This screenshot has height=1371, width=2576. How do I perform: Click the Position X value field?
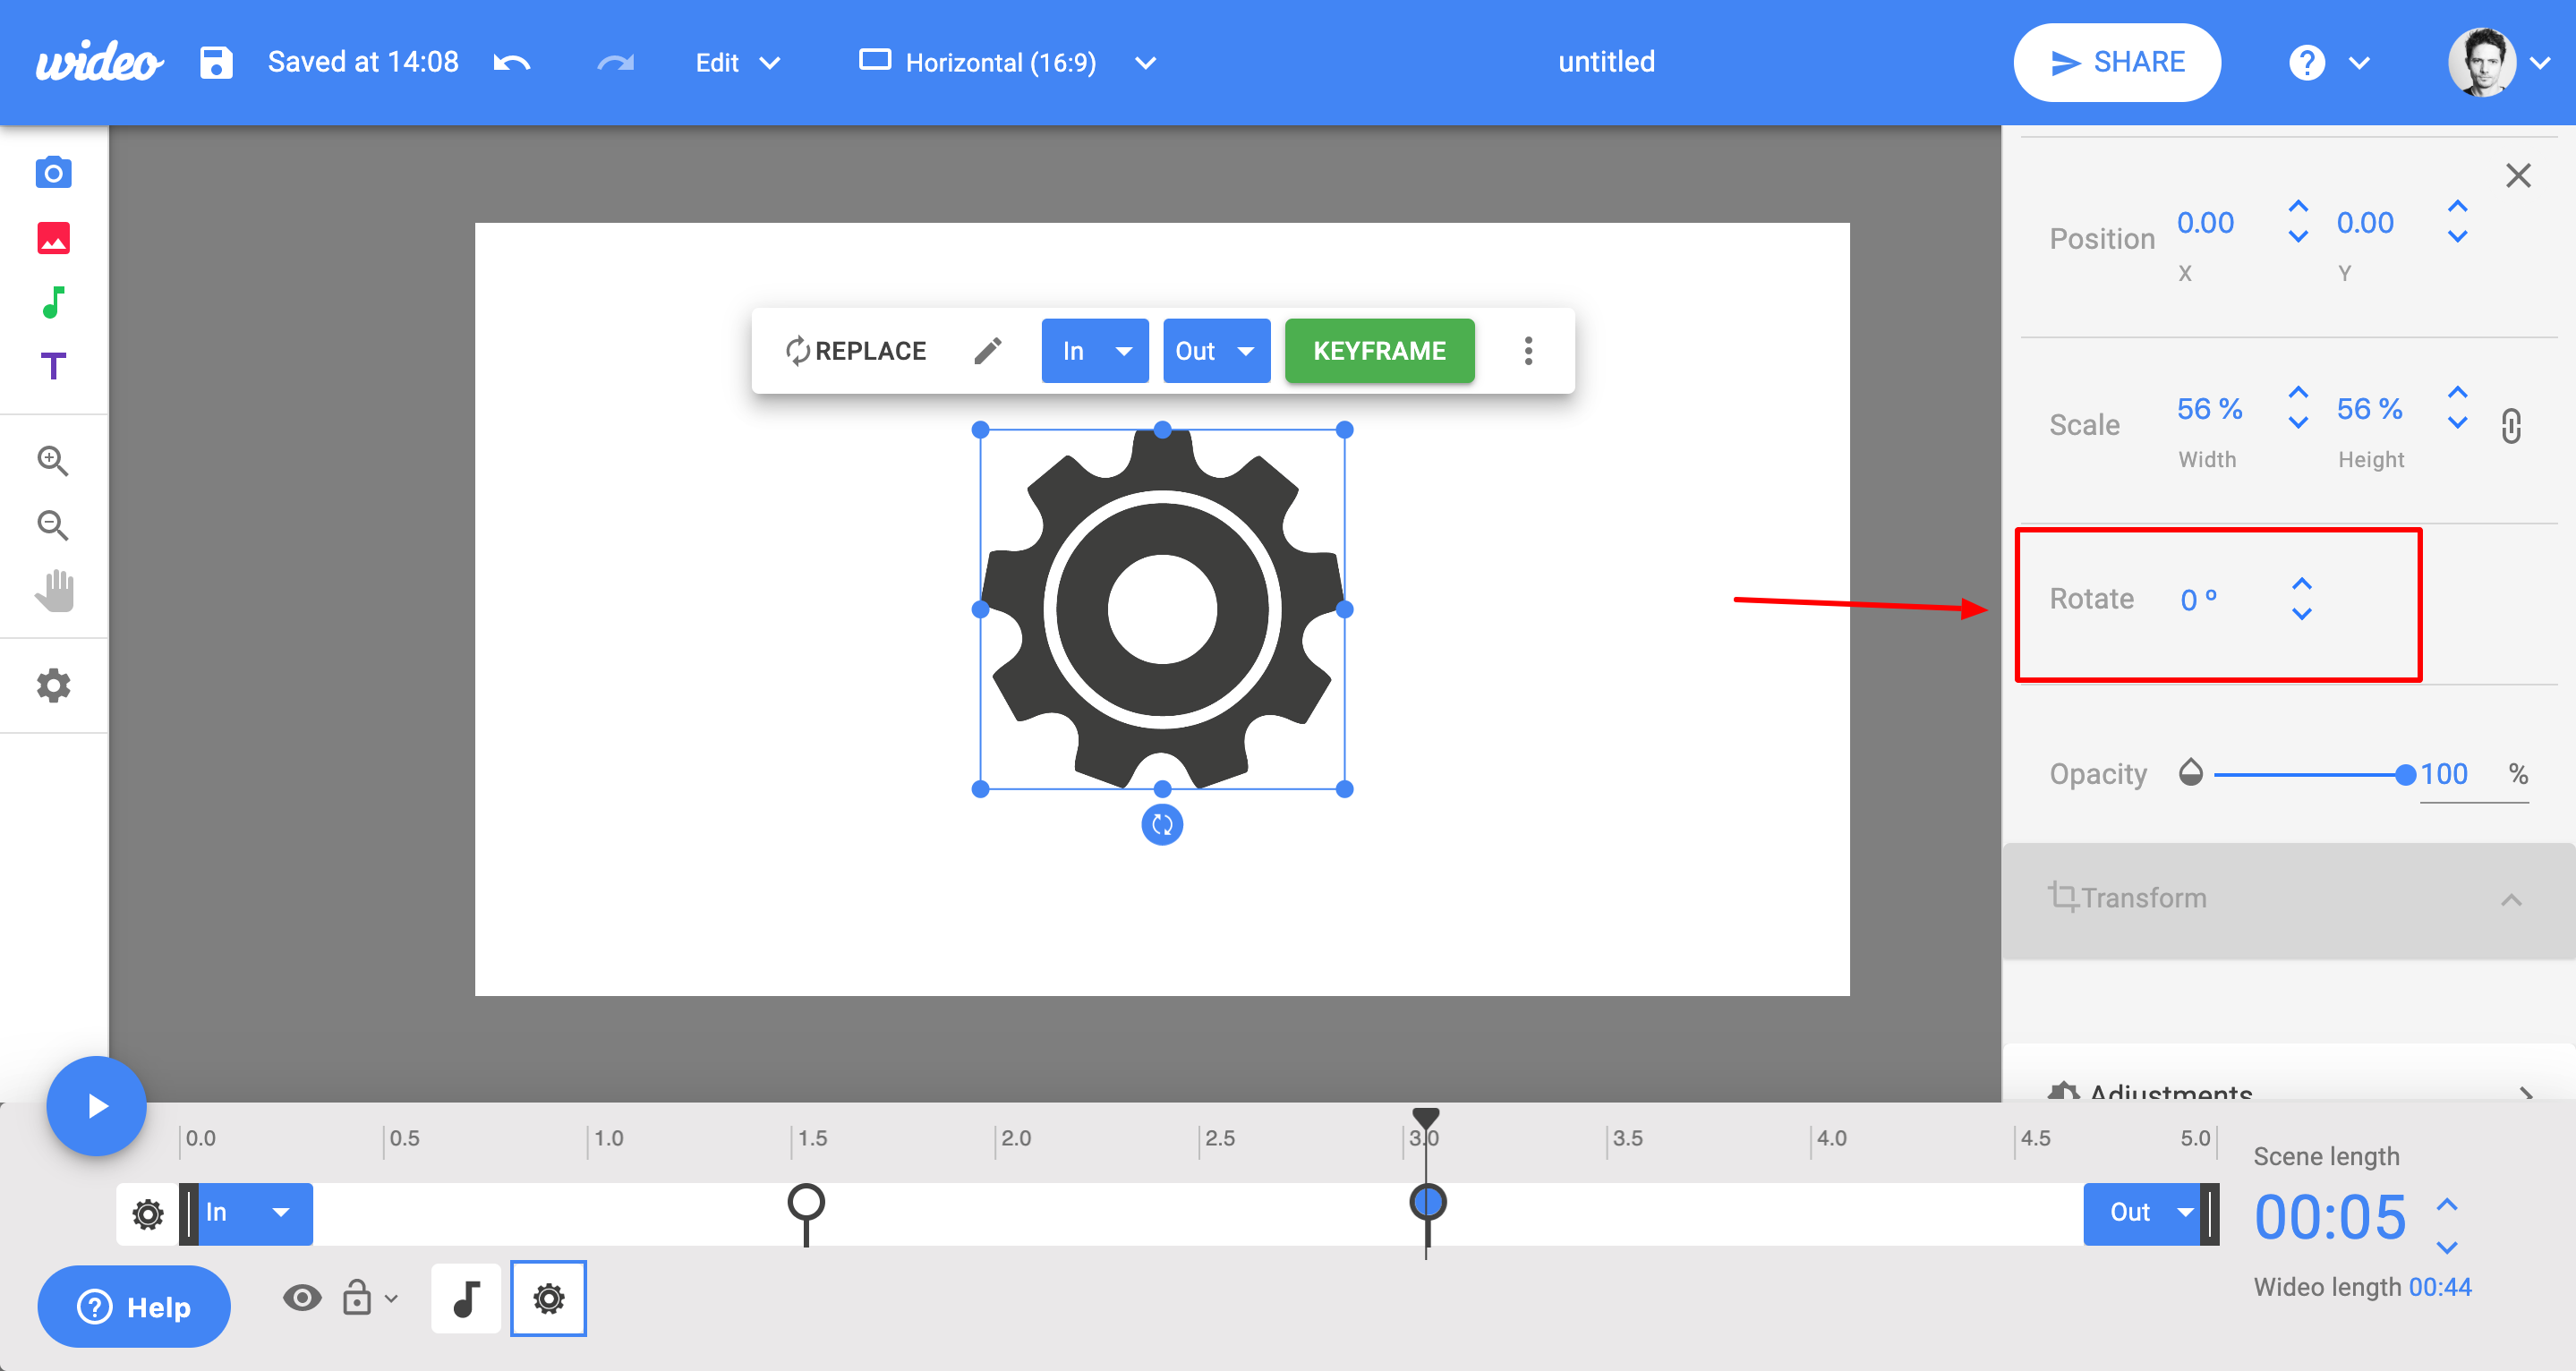[2205, 223]
